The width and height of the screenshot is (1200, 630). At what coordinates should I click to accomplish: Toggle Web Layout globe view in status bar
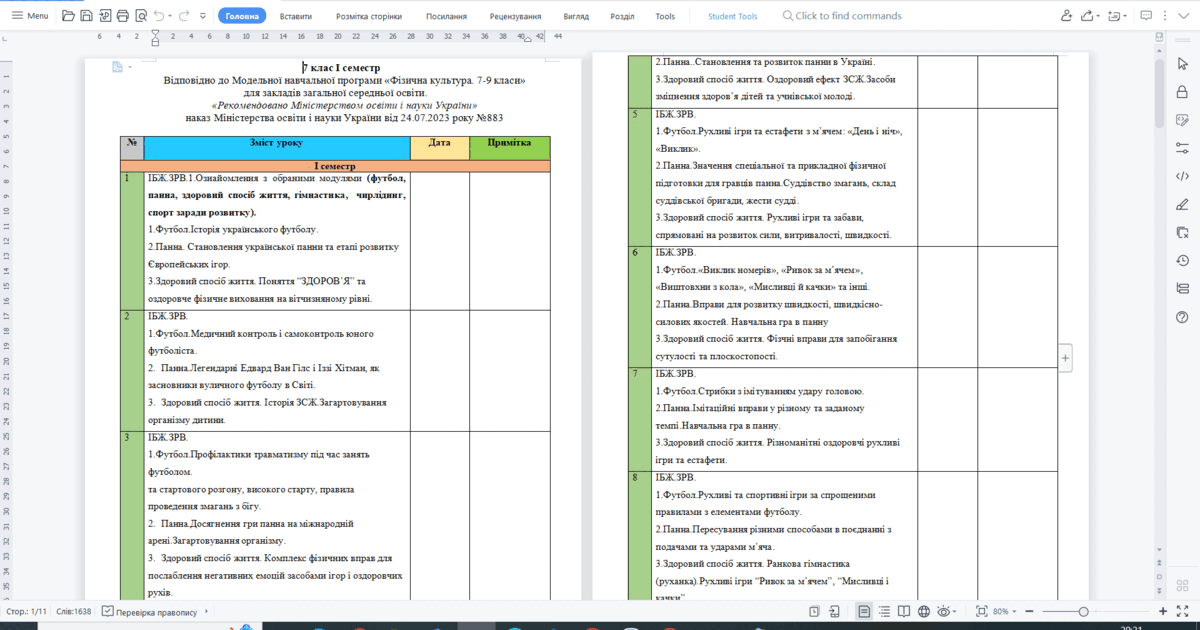click(x=925, y=611)
